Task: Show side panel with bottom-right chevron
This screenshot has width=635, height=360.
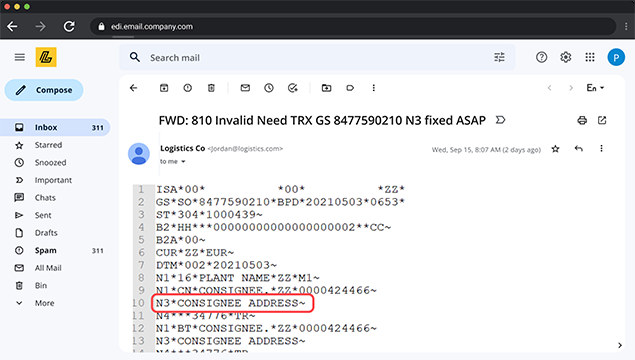Action: pos(620,345)
